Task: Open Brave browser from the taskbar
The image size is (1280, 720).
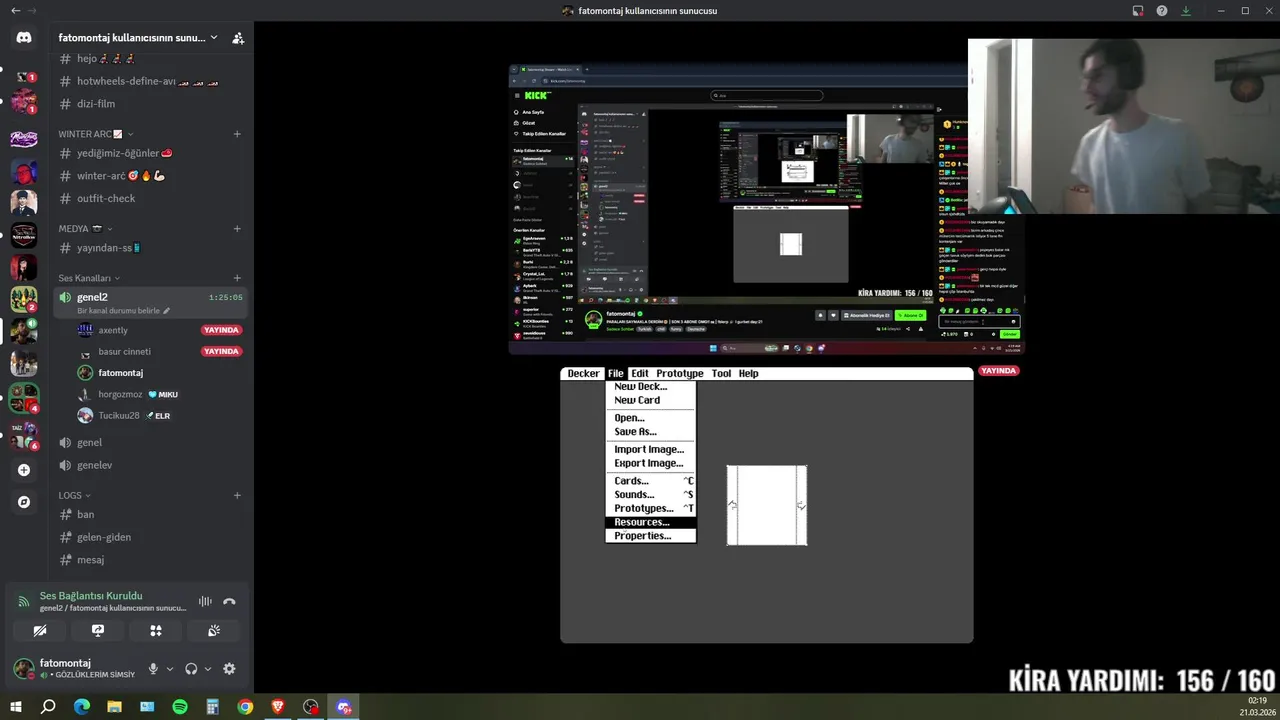Action: pos(278,706)
